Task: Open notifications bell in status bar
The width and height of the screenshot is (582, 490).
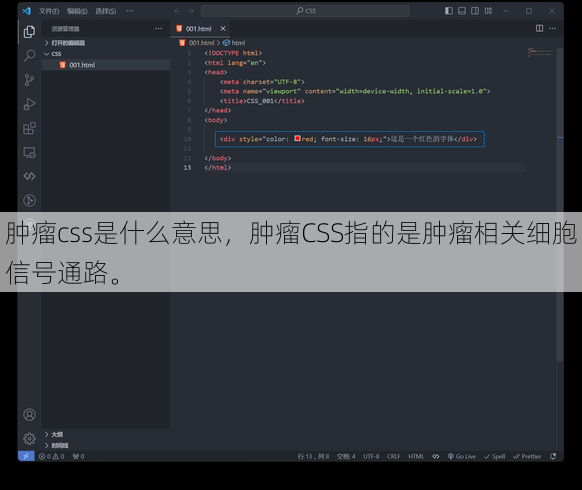Action: (553, 456)
